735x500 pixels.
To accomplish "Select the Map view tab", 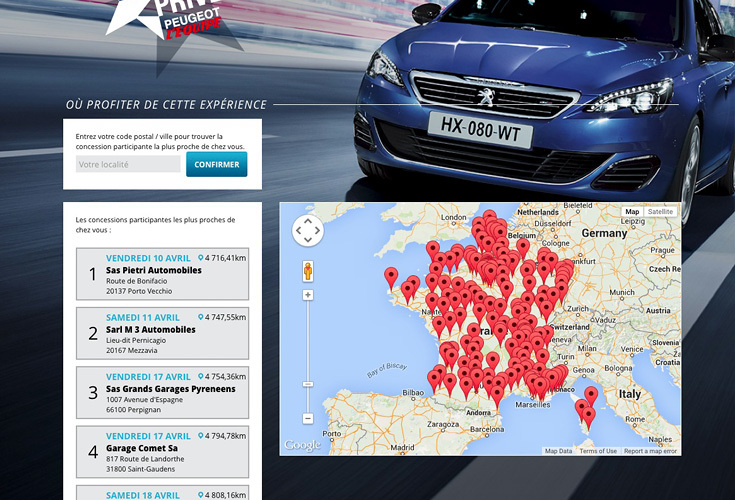I will coord(632,211).
